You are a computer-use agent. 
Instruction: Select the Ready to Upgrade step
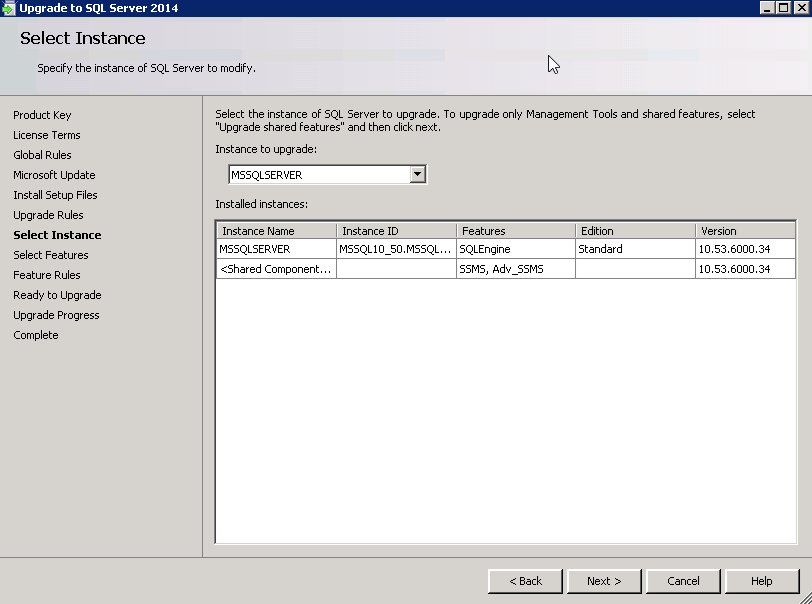57,295
